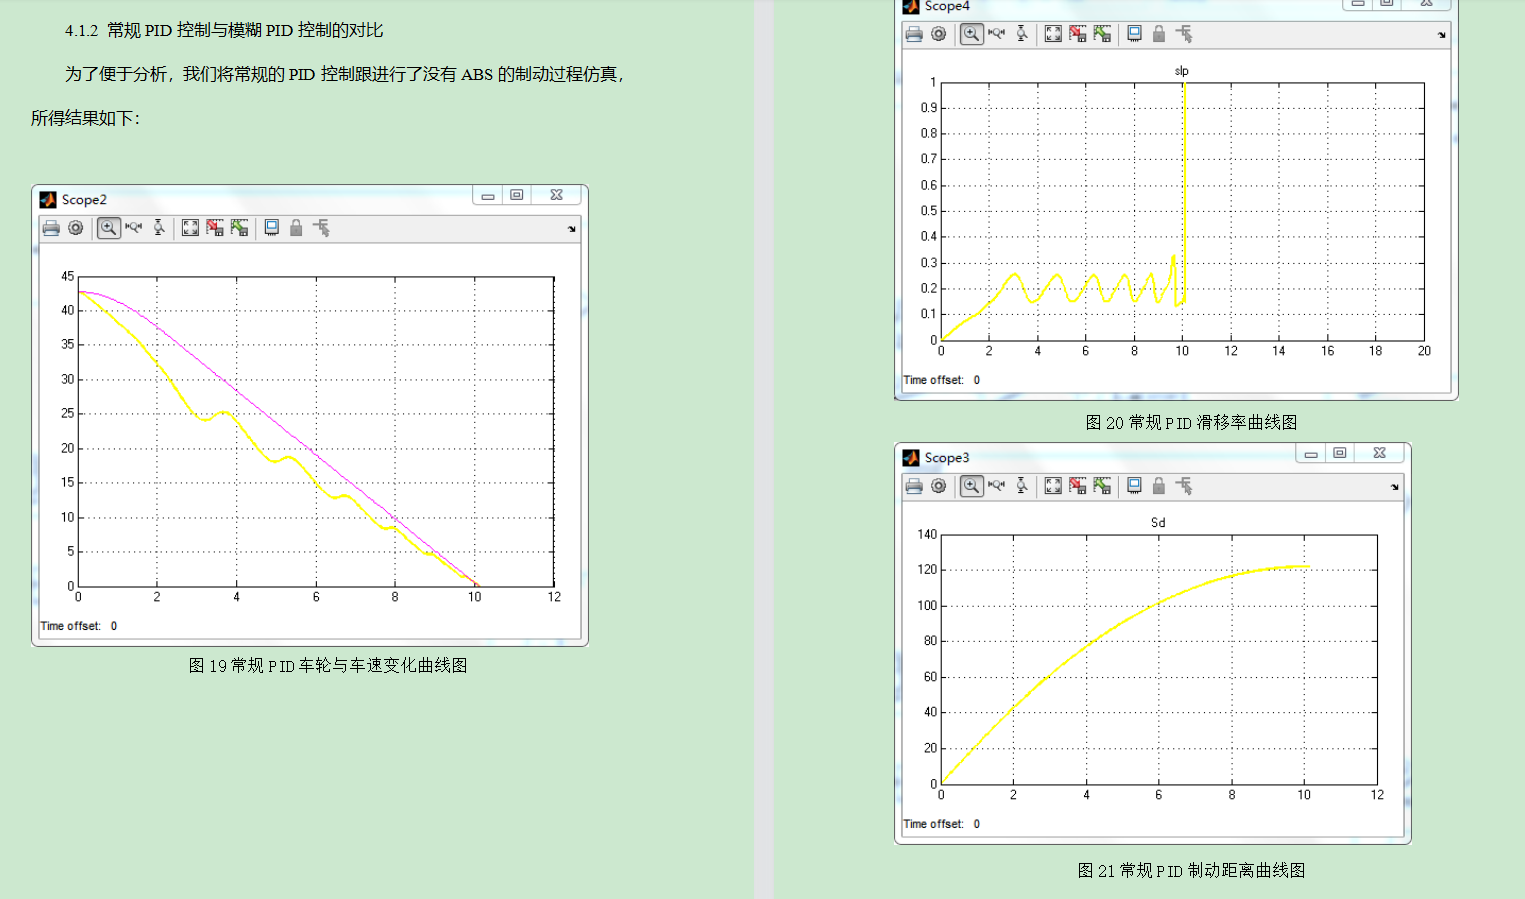Close the Scope3 window

[x=1380, y=454]
